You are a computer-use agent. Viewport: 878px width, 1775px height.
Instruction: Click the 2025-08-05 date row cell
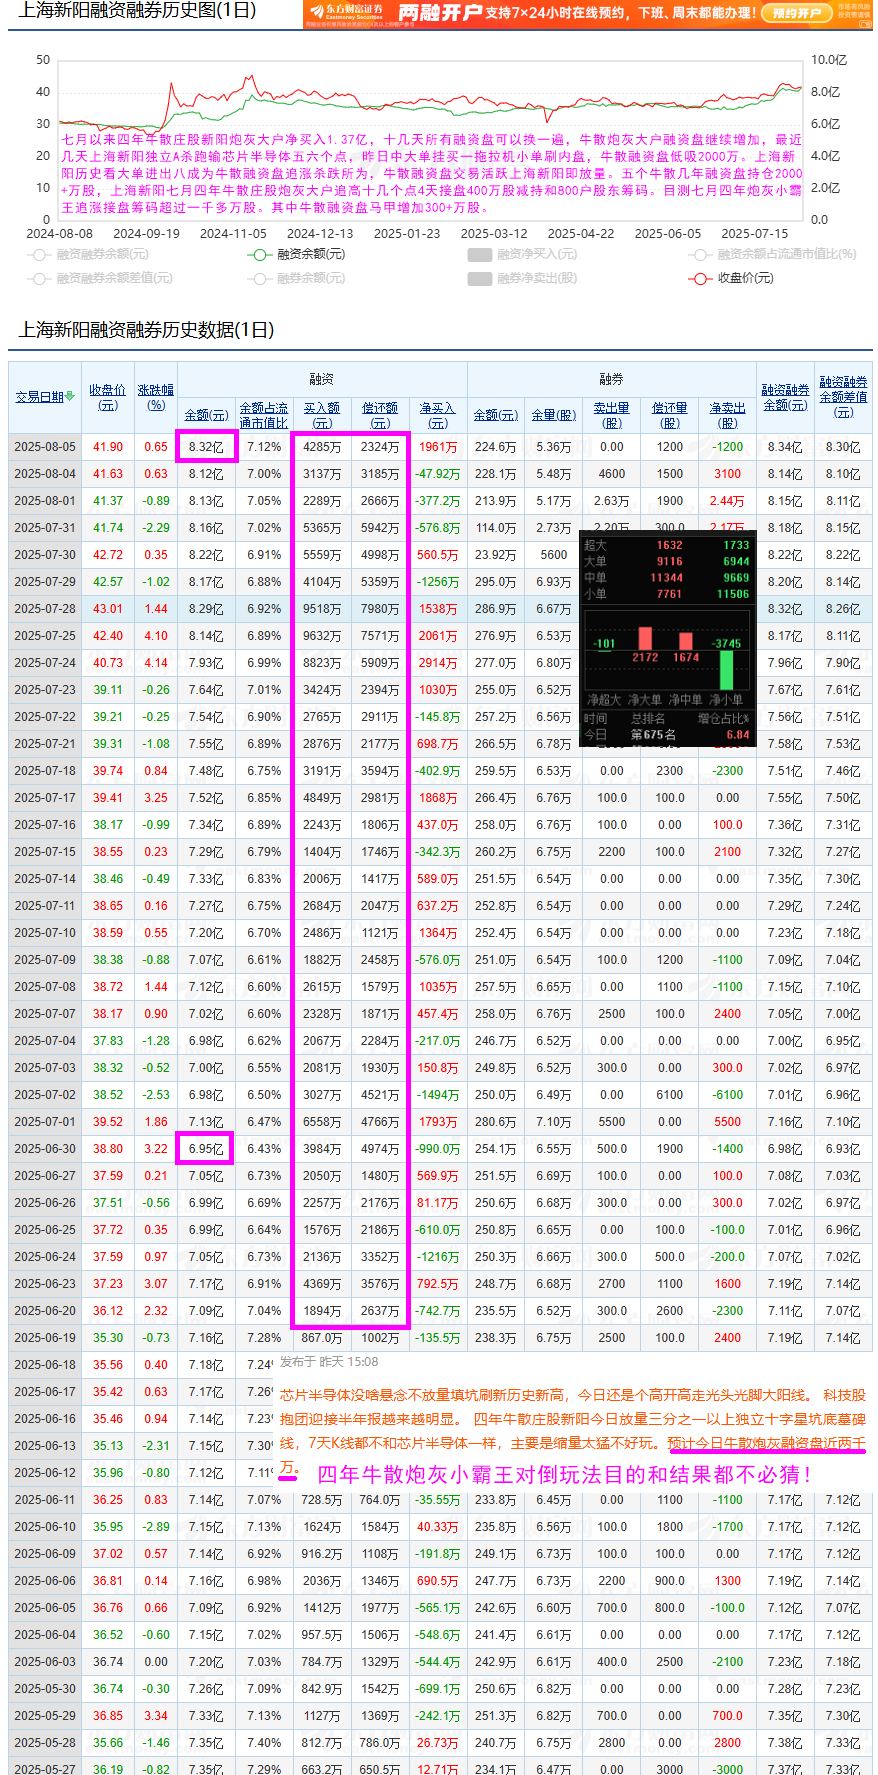(x=45, y=447)
